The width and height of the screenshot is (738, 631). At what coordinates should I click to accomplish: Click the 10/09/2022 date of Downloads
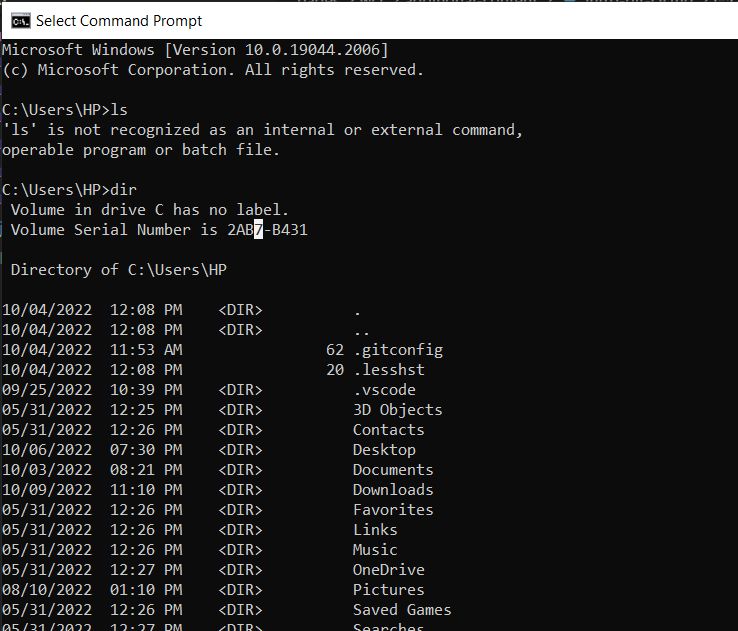click(47, 490)
